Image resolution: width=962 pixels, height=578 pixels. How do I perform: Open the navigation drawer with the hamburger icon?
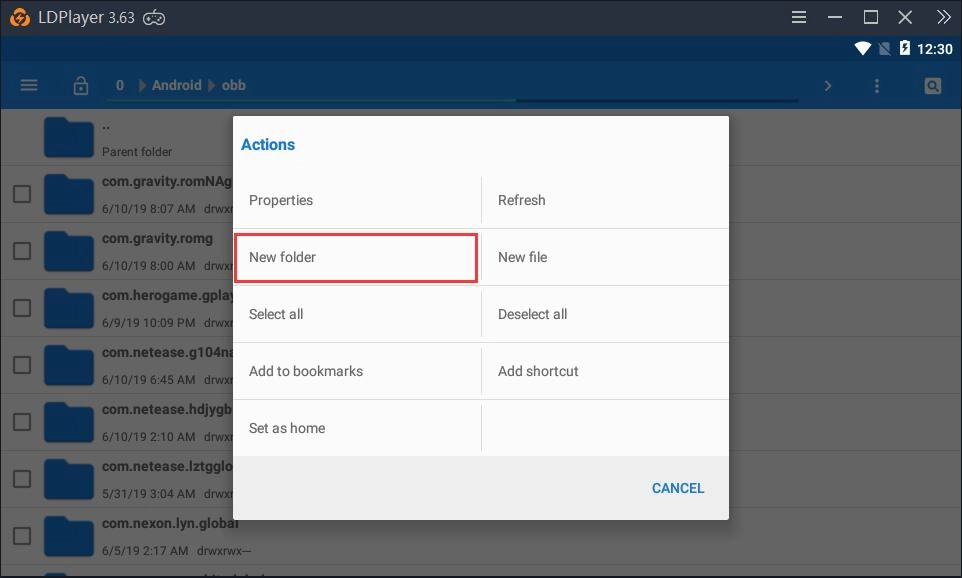(28, 85)
